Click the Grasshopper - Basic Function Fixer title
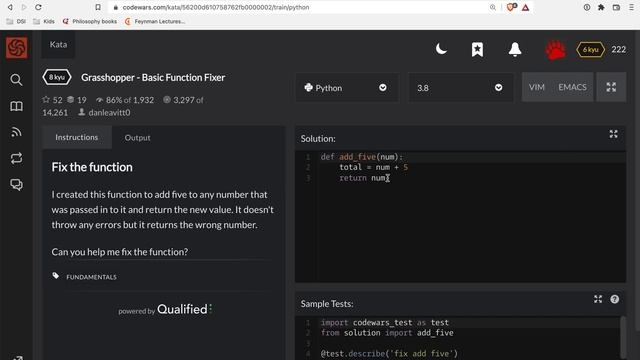Viewport: 640px width, 360px height. coord(153,78)
